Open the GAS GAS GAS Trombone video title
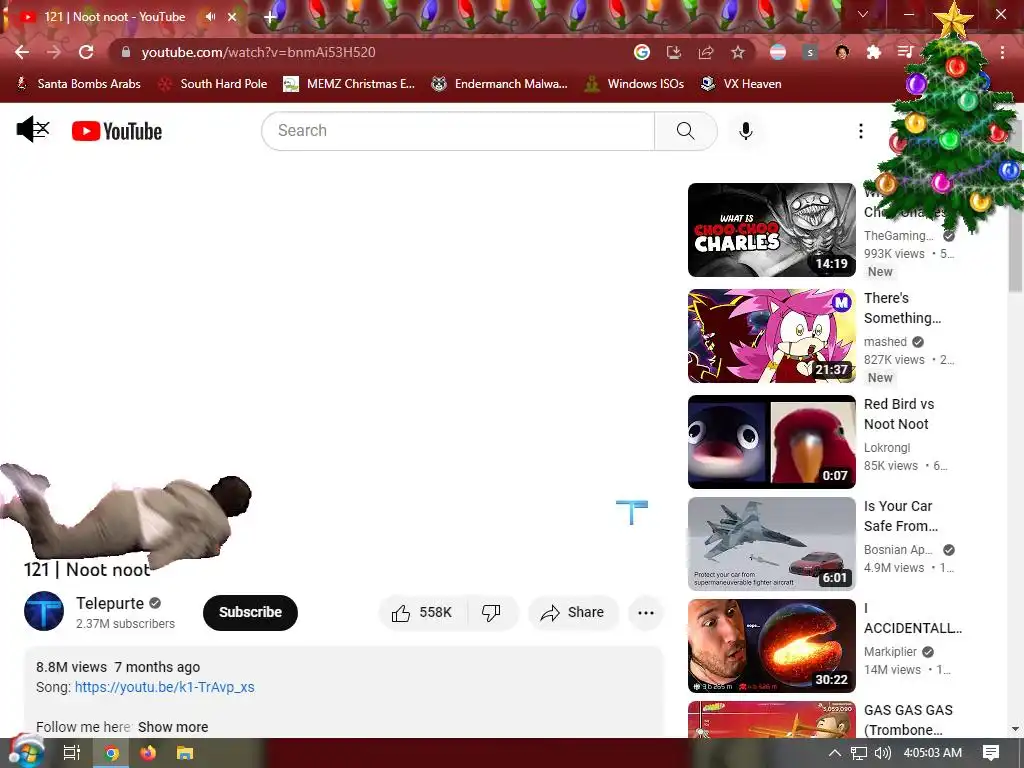The width and height of the screenshot is (1024, 768). click(908, 720)
